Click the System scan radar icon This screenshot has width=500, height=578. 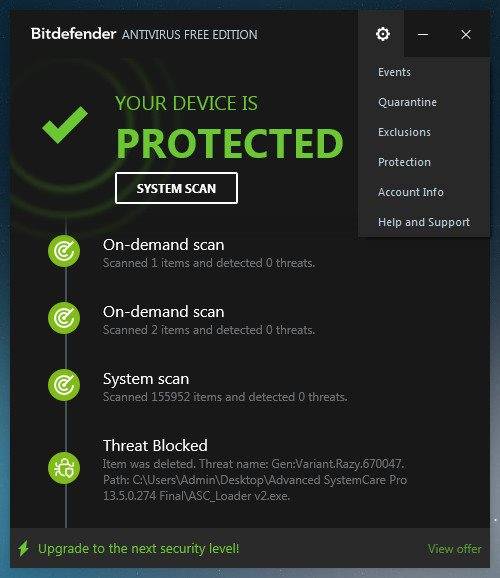64,385
